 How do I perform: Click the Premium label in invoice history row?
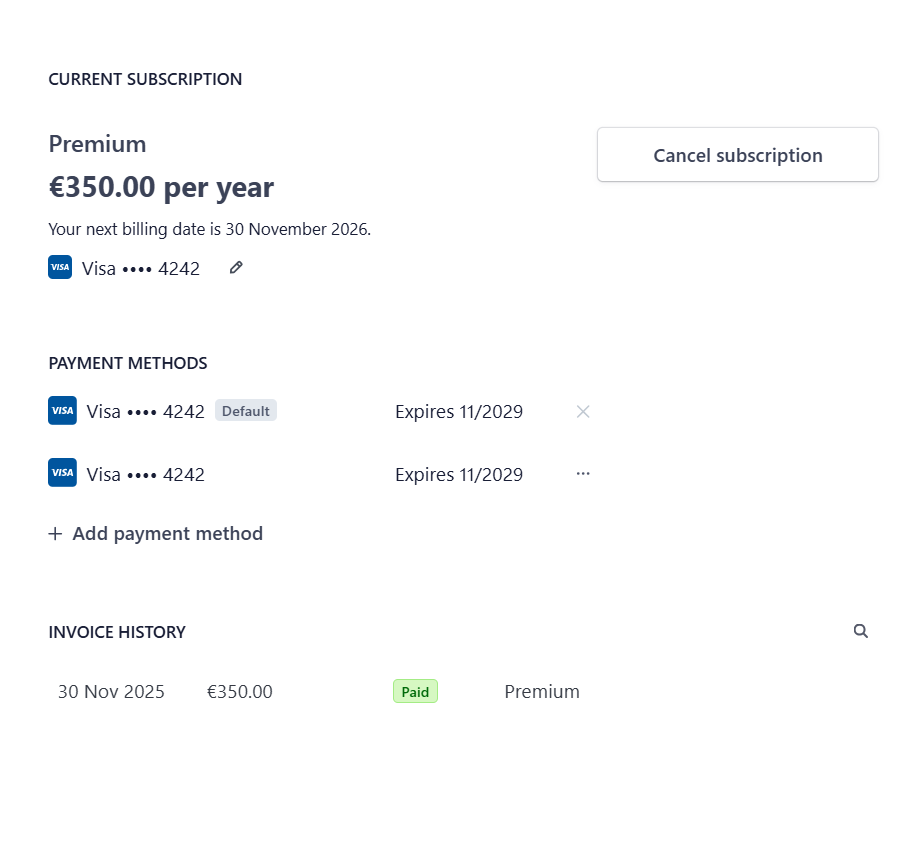(542, 692)
